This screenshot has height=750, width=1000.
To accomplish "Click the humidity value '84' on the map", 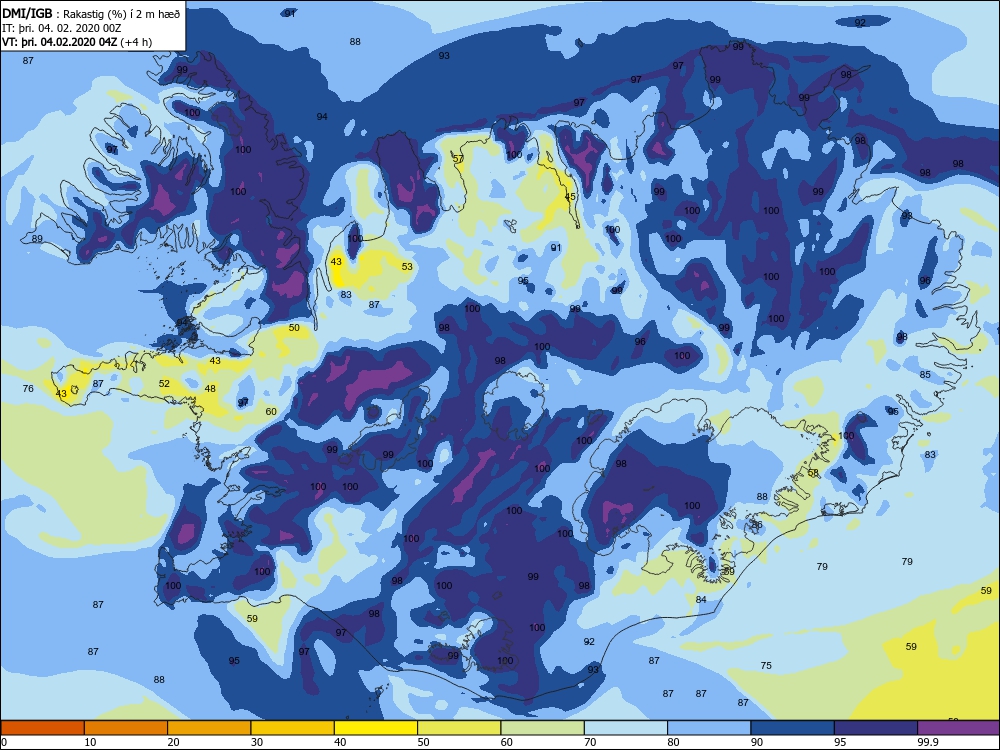I will pos(701,599).
